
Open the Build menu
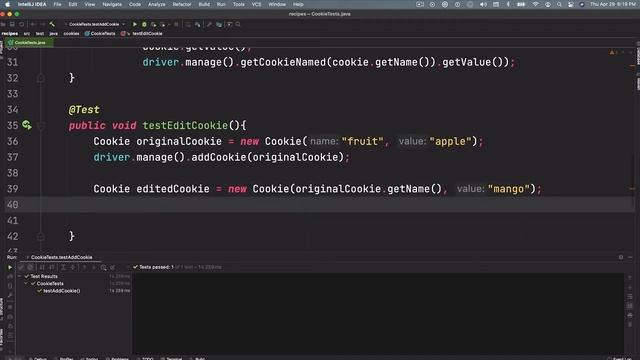click(x=204, y=4)
